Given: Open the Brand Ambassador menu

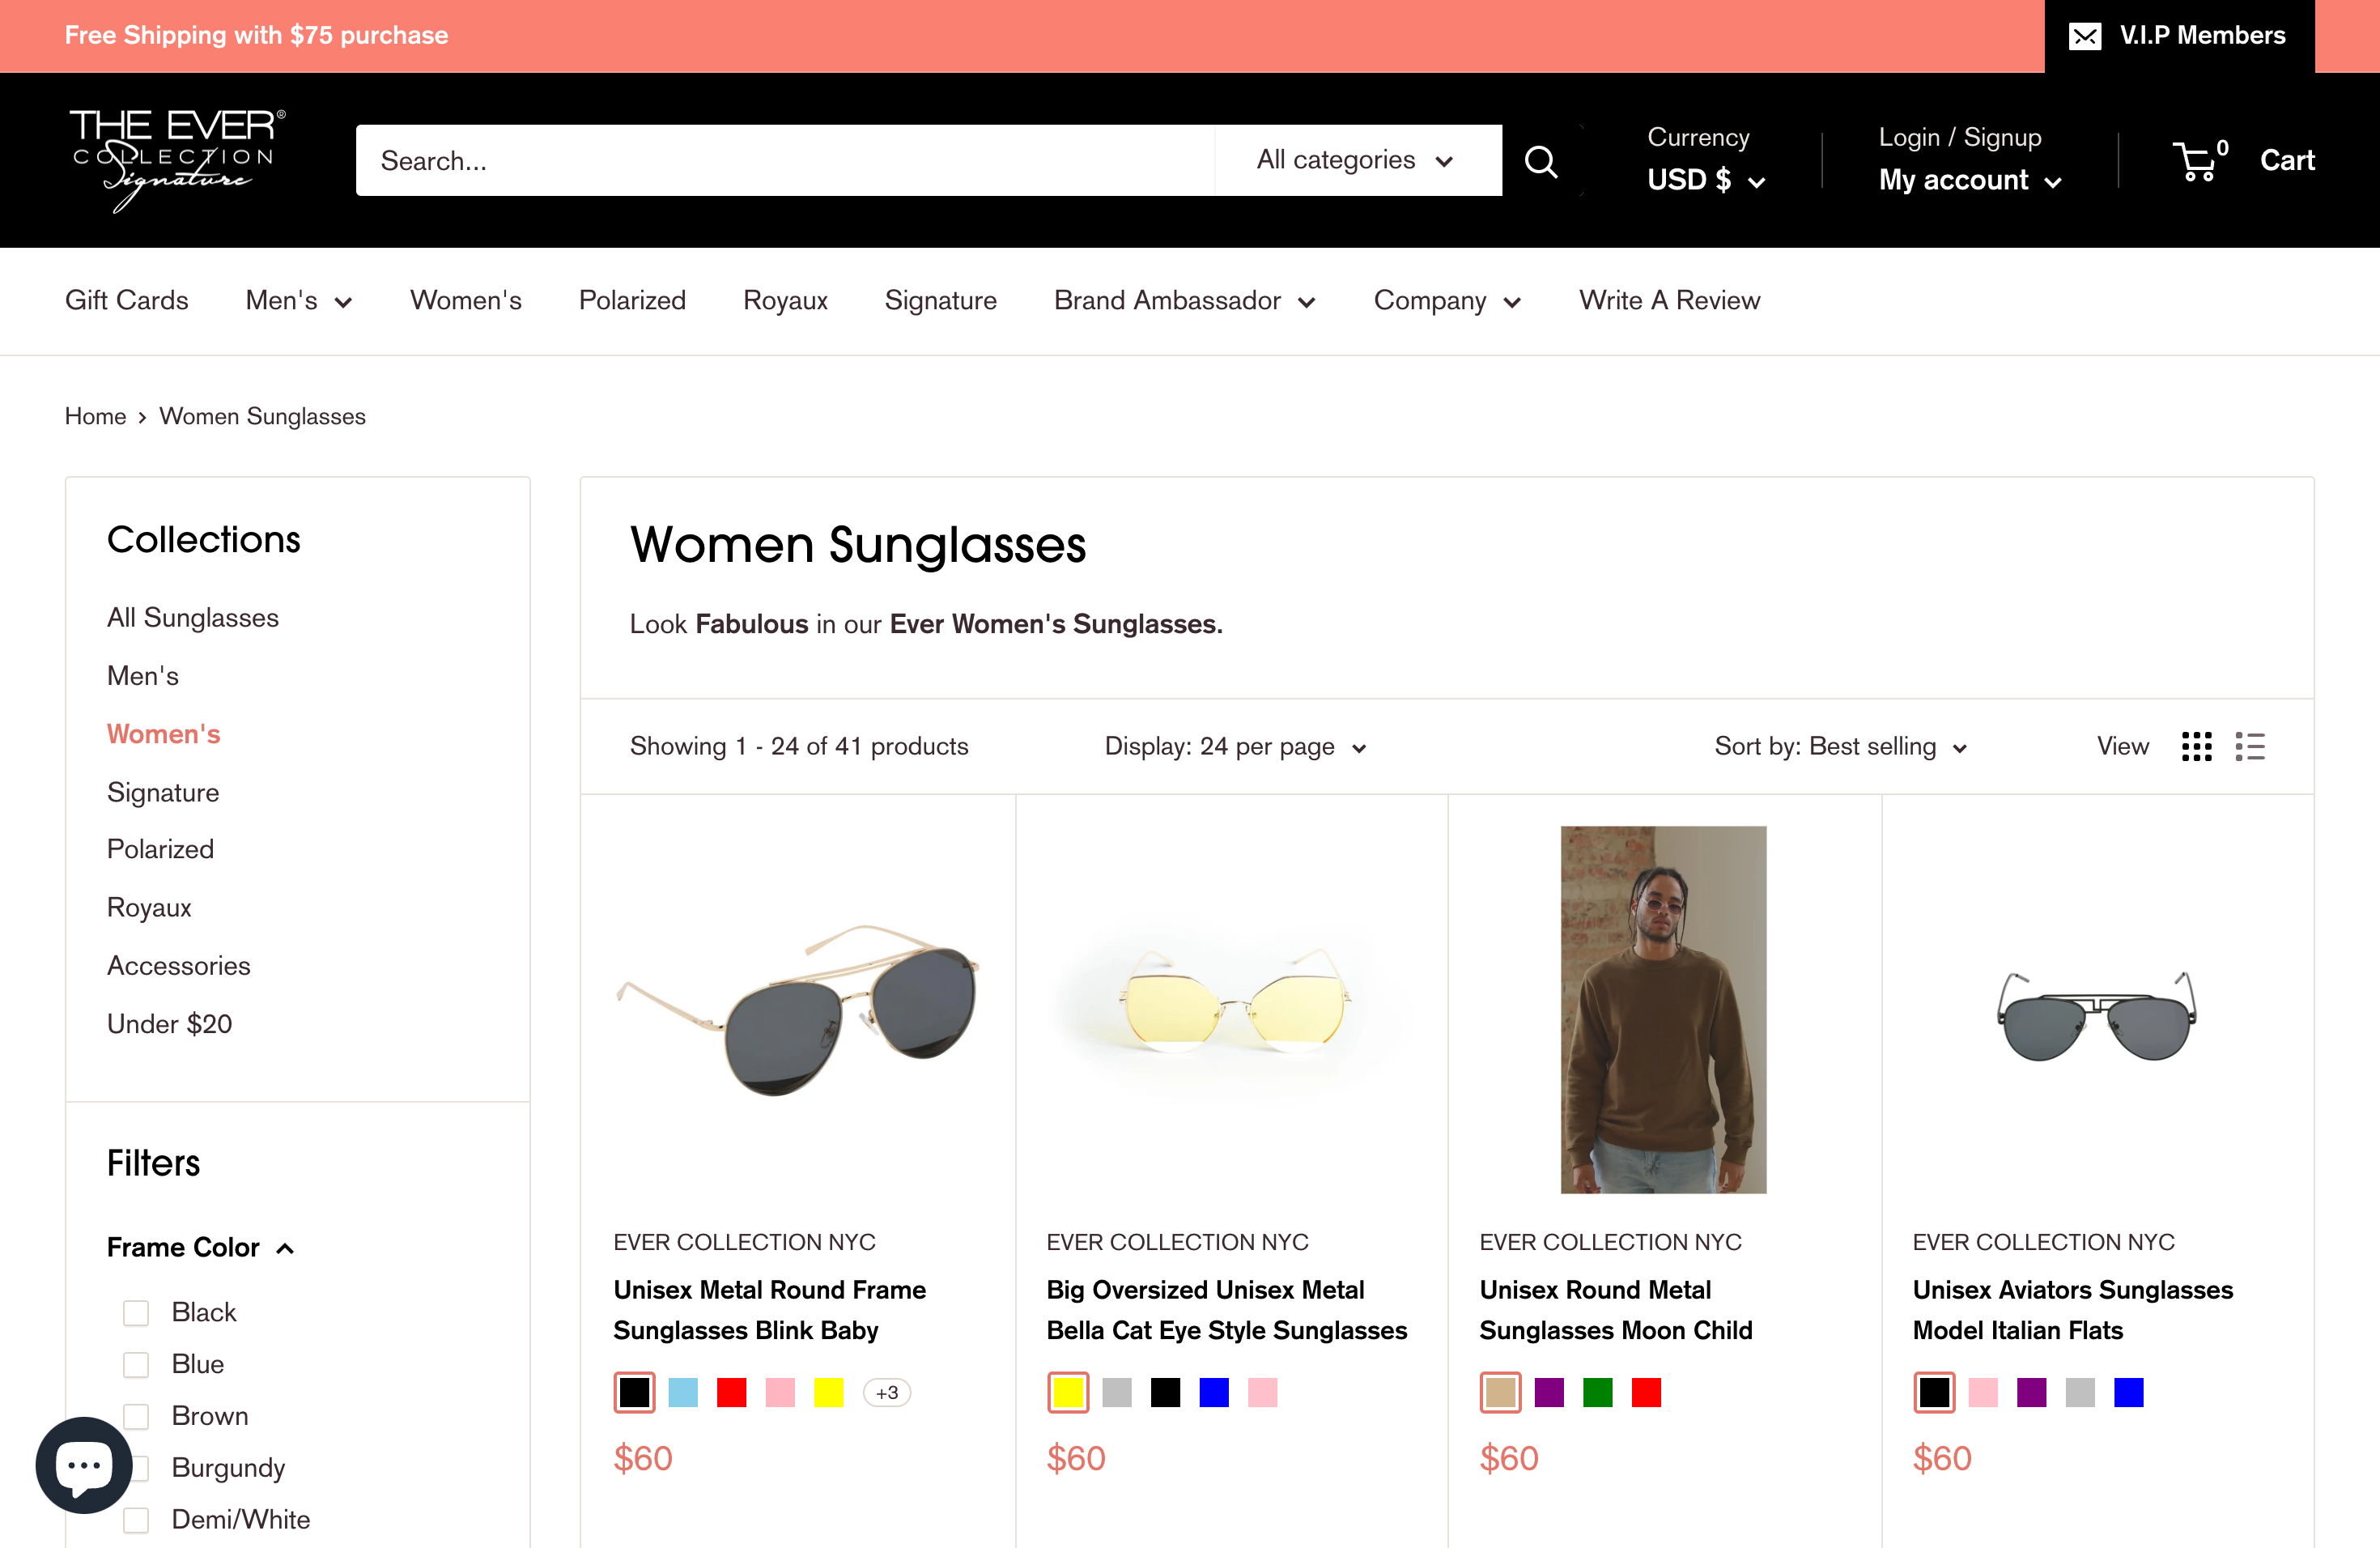Looking at the screenshot, I should [x=1184, y=300].
